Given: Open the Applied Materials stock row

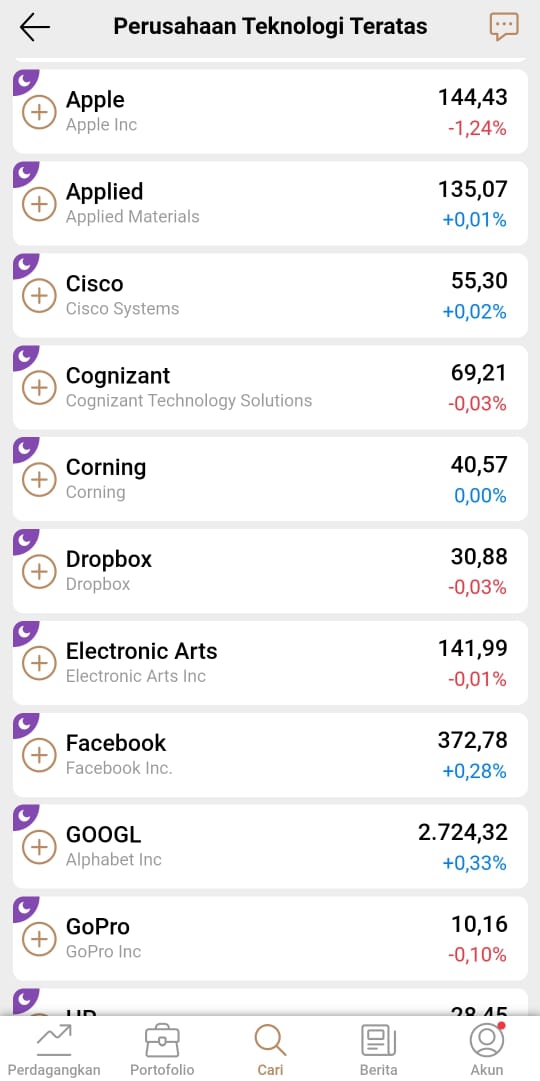Looking at the screenshot, I should (270, 203).
